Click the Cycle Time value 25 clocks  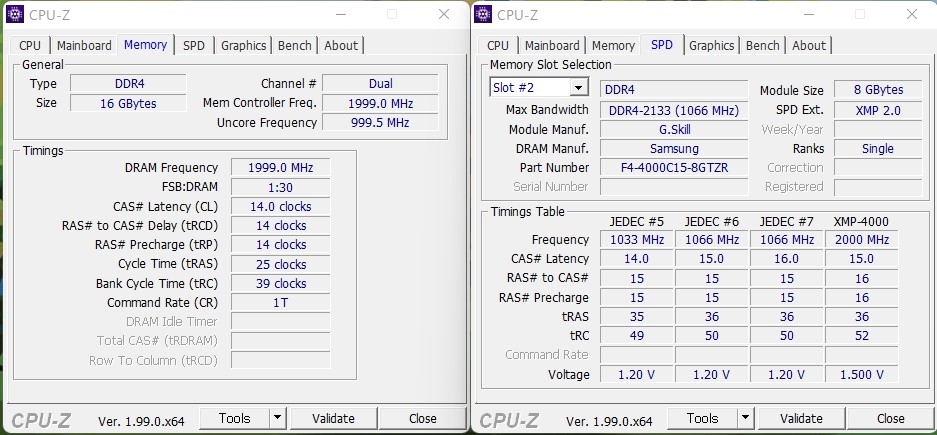pos(280,264)
